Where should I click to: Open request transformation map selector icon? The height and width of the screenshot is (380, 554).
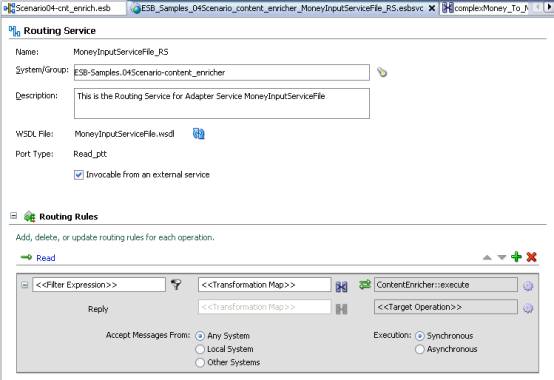(341, 287)
